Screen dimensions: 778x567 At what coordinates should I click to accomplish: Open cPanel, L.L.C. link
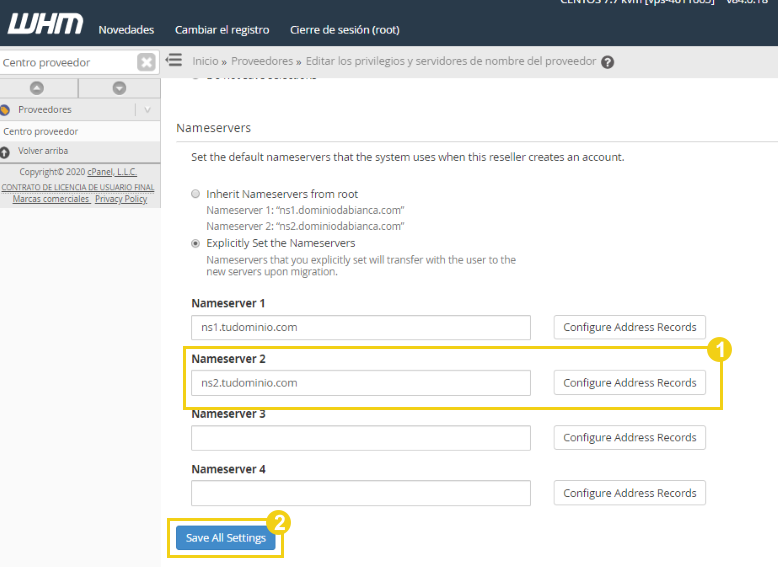coord(112,172)
